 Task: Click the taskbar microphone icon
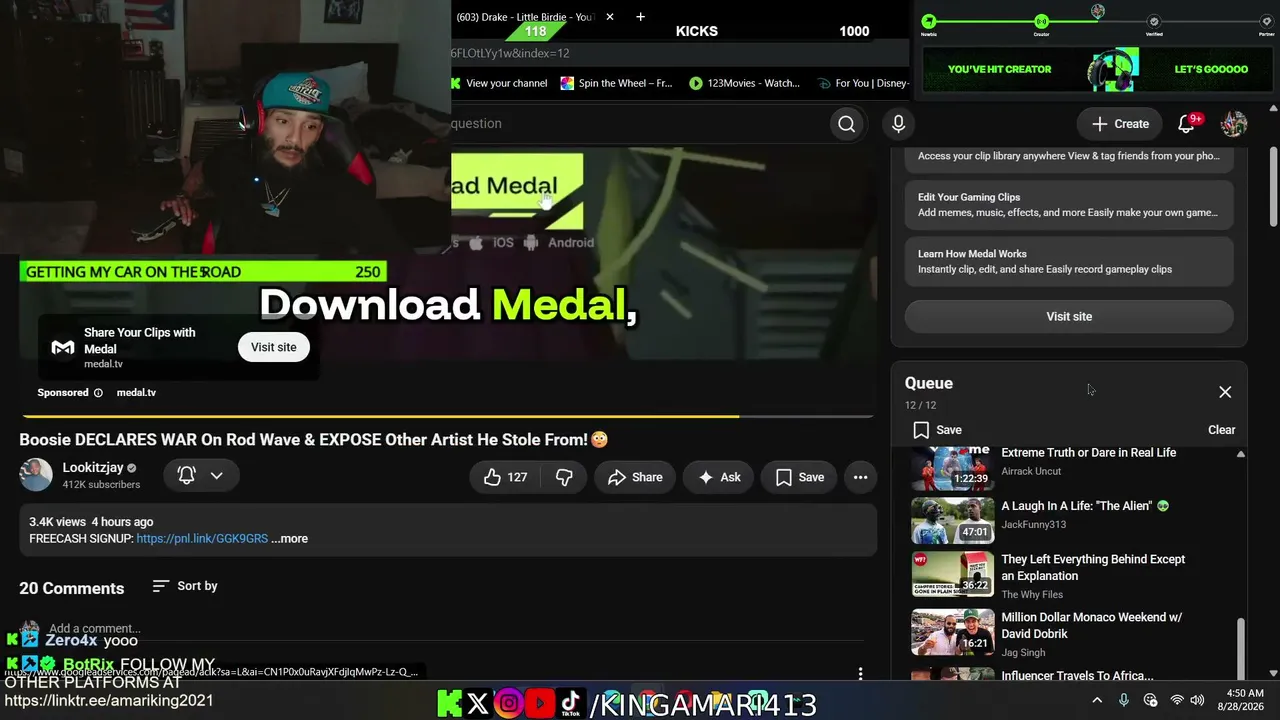1124,700
